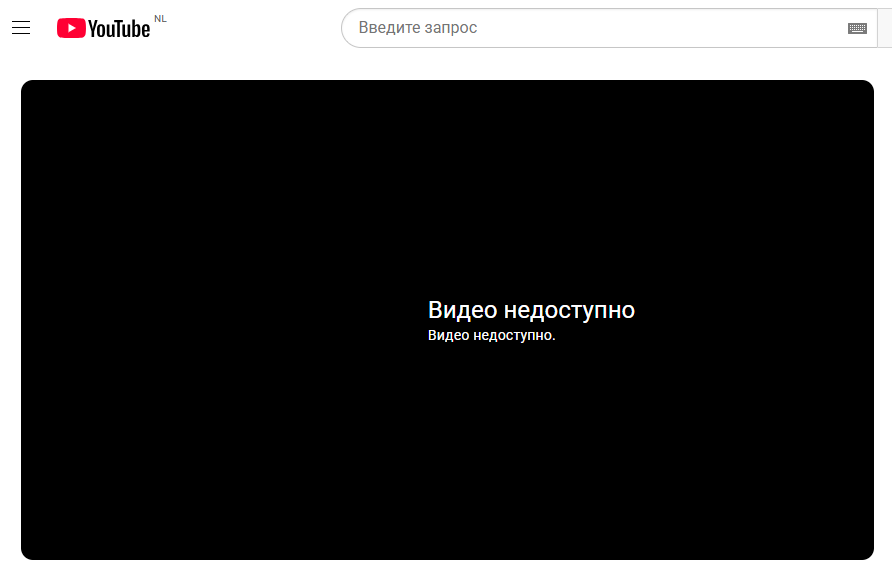Image resolution: width=892 pixels, height=572 pixels.
Task: Click the YouTube wordmark text
Action: (x=118, y=29)
